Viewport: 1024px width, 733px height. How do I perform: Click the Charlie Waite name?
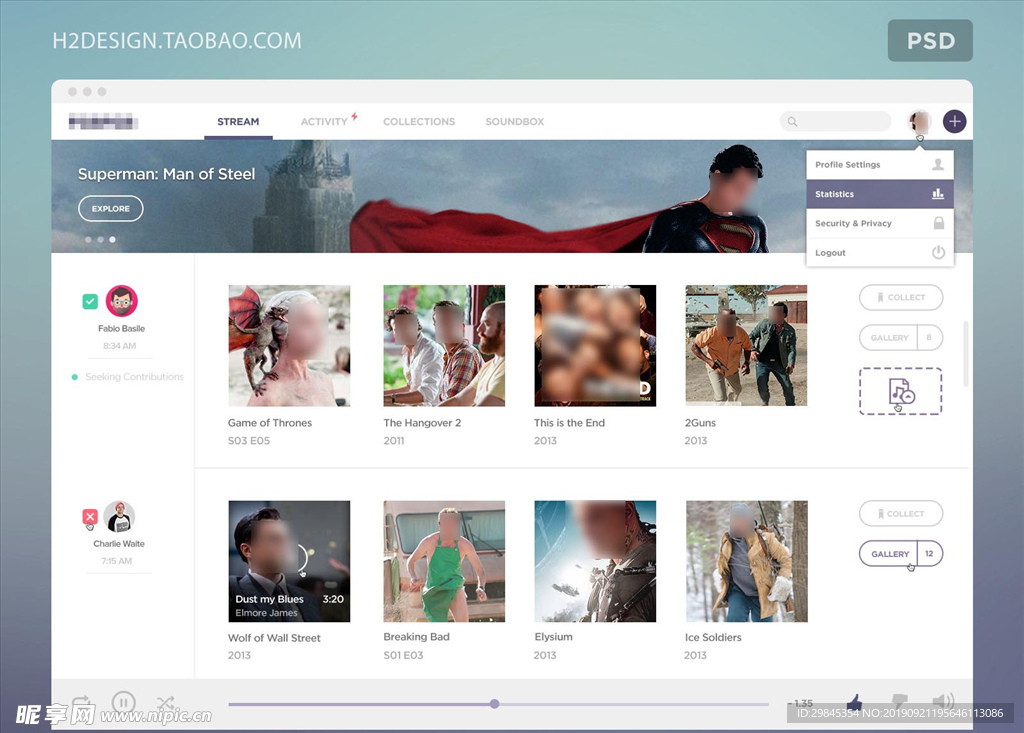(x=119, y=544)
